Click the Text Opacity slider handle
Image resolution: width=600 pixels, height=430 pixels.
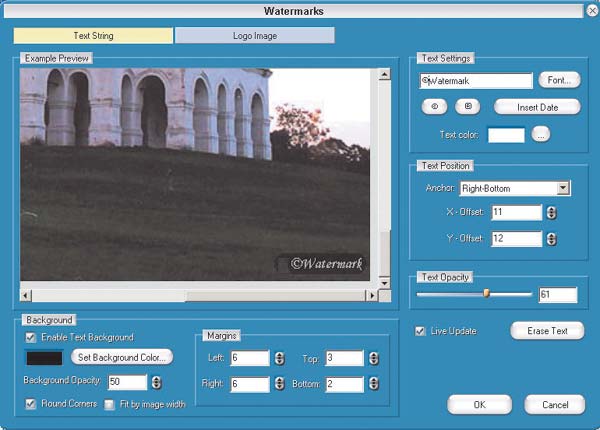(x=486, y=293)
